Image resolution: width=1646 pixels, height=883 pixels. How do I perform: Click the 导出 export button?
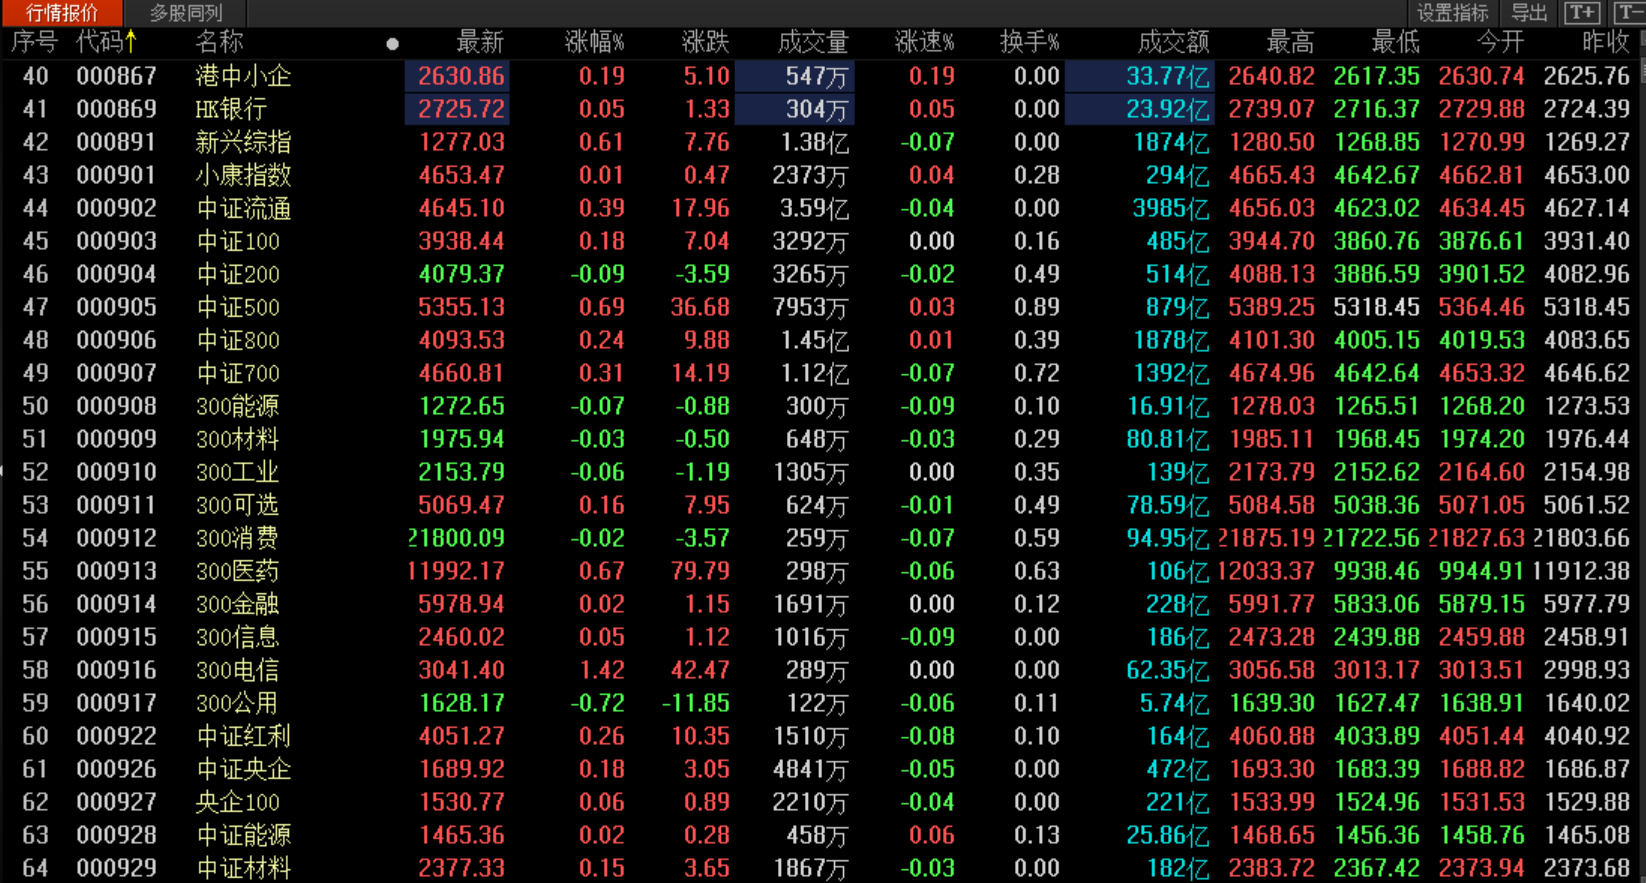click(x=1528, y=13)
